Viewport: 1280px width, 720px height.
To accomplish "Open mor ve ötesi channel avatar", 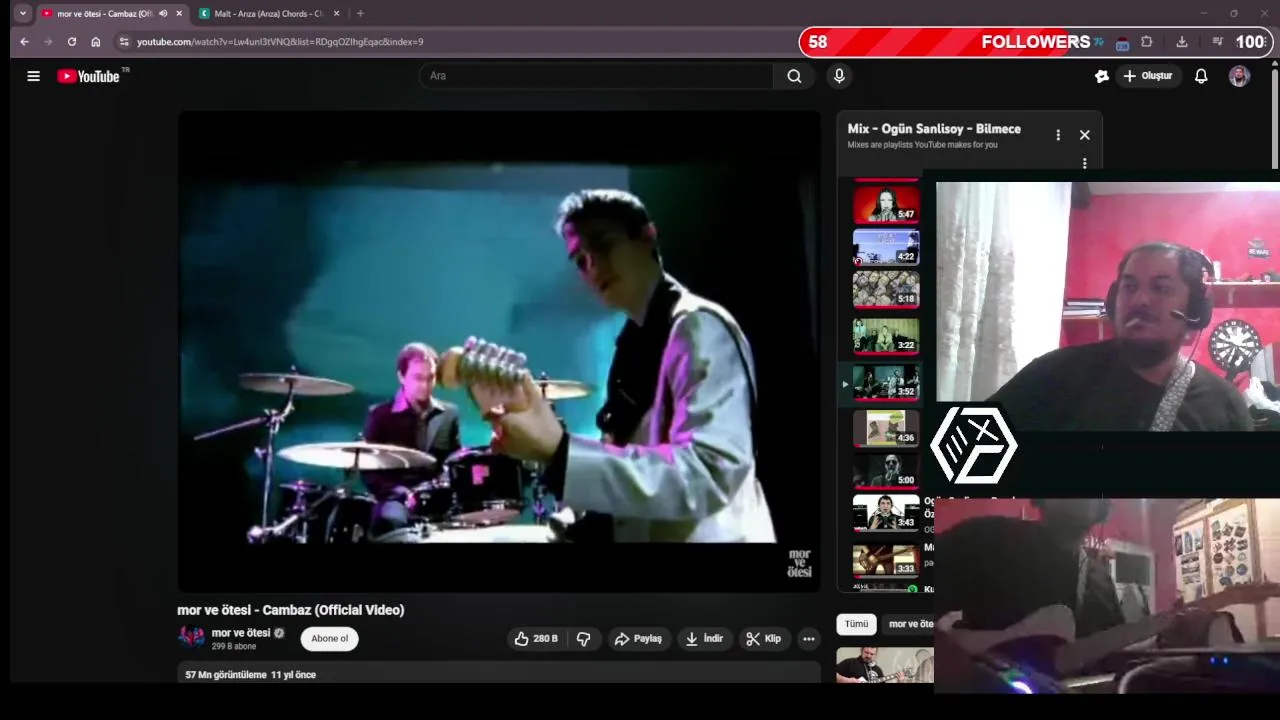I will tap(190, 638).
